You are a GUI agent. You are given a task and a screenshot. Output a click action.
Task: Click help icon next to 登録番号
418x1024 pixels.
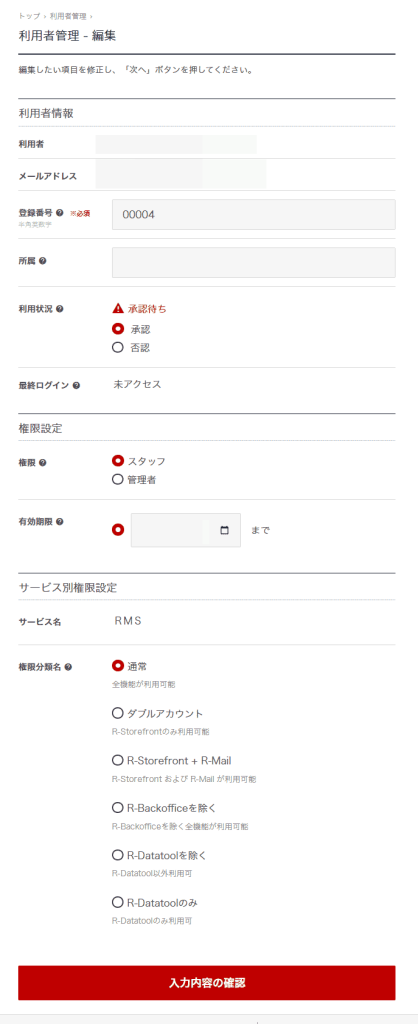59,213
